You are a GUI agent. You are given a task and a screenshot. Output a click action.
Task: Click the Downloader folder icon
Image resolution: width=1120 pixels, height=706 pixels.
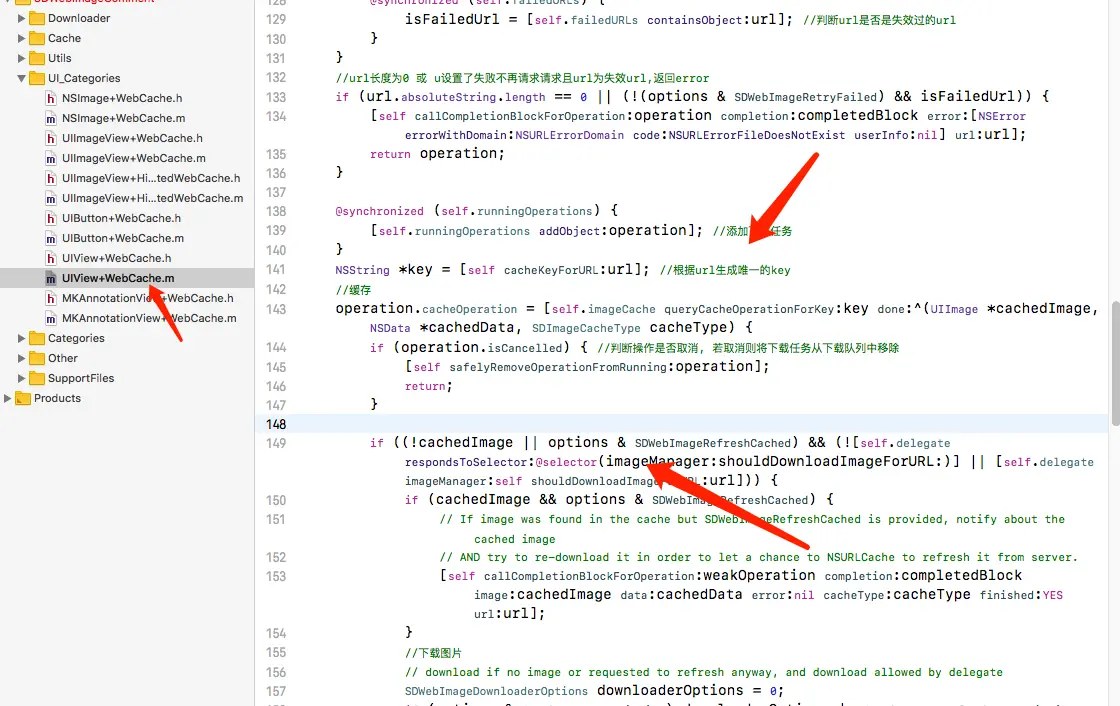pyautogui.click(x=37, y=18)
